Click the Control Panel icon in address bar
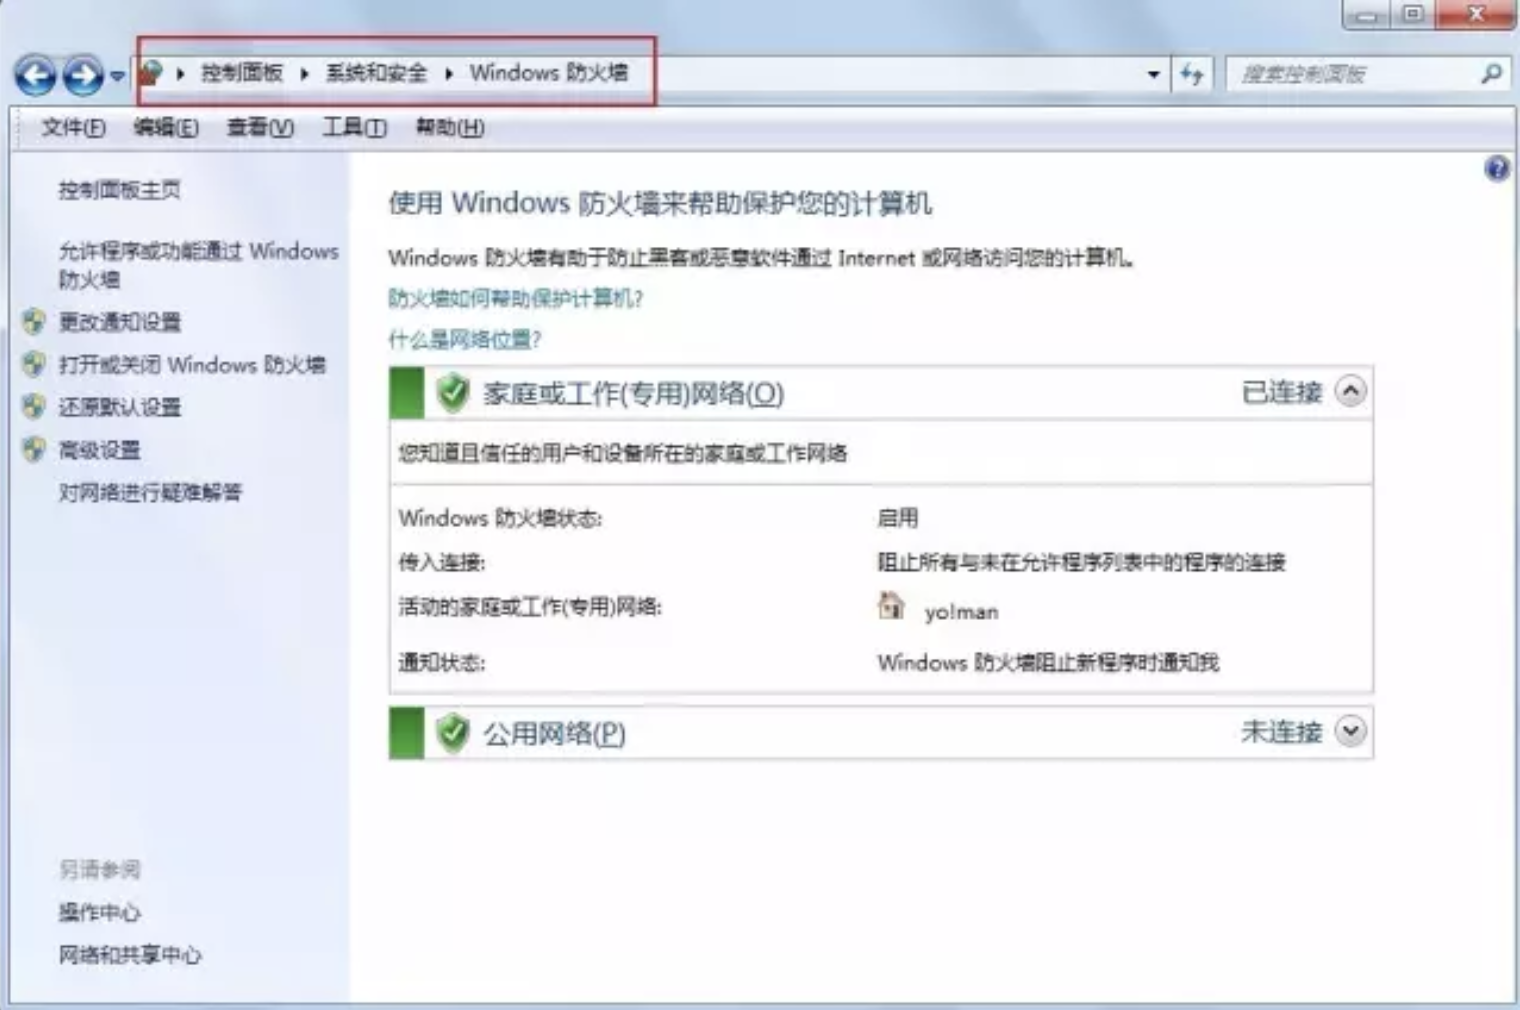Viewport: 1520px width, 1010px height. pyautogui.click(x=151, y=72)
